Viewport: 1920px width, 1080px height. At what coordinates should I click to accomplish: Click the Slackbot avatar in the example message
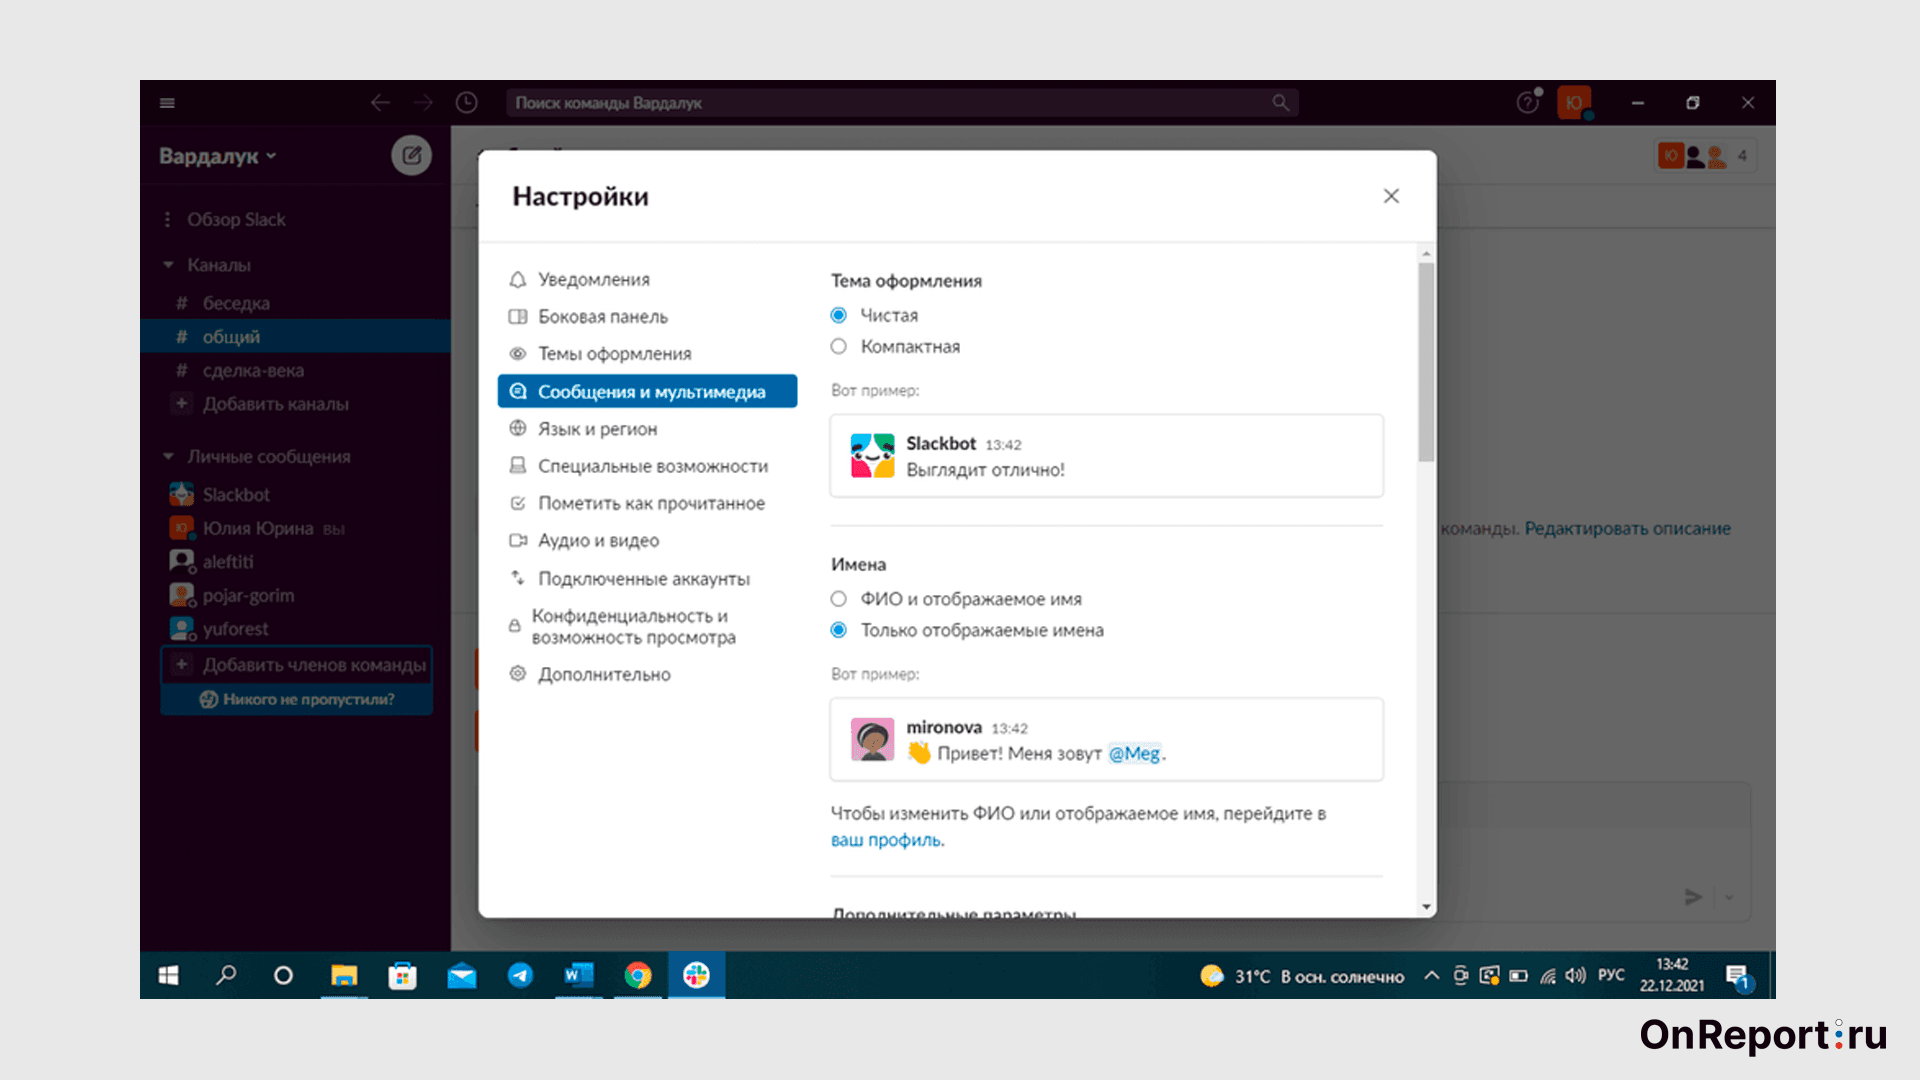[x=872, y=456]
